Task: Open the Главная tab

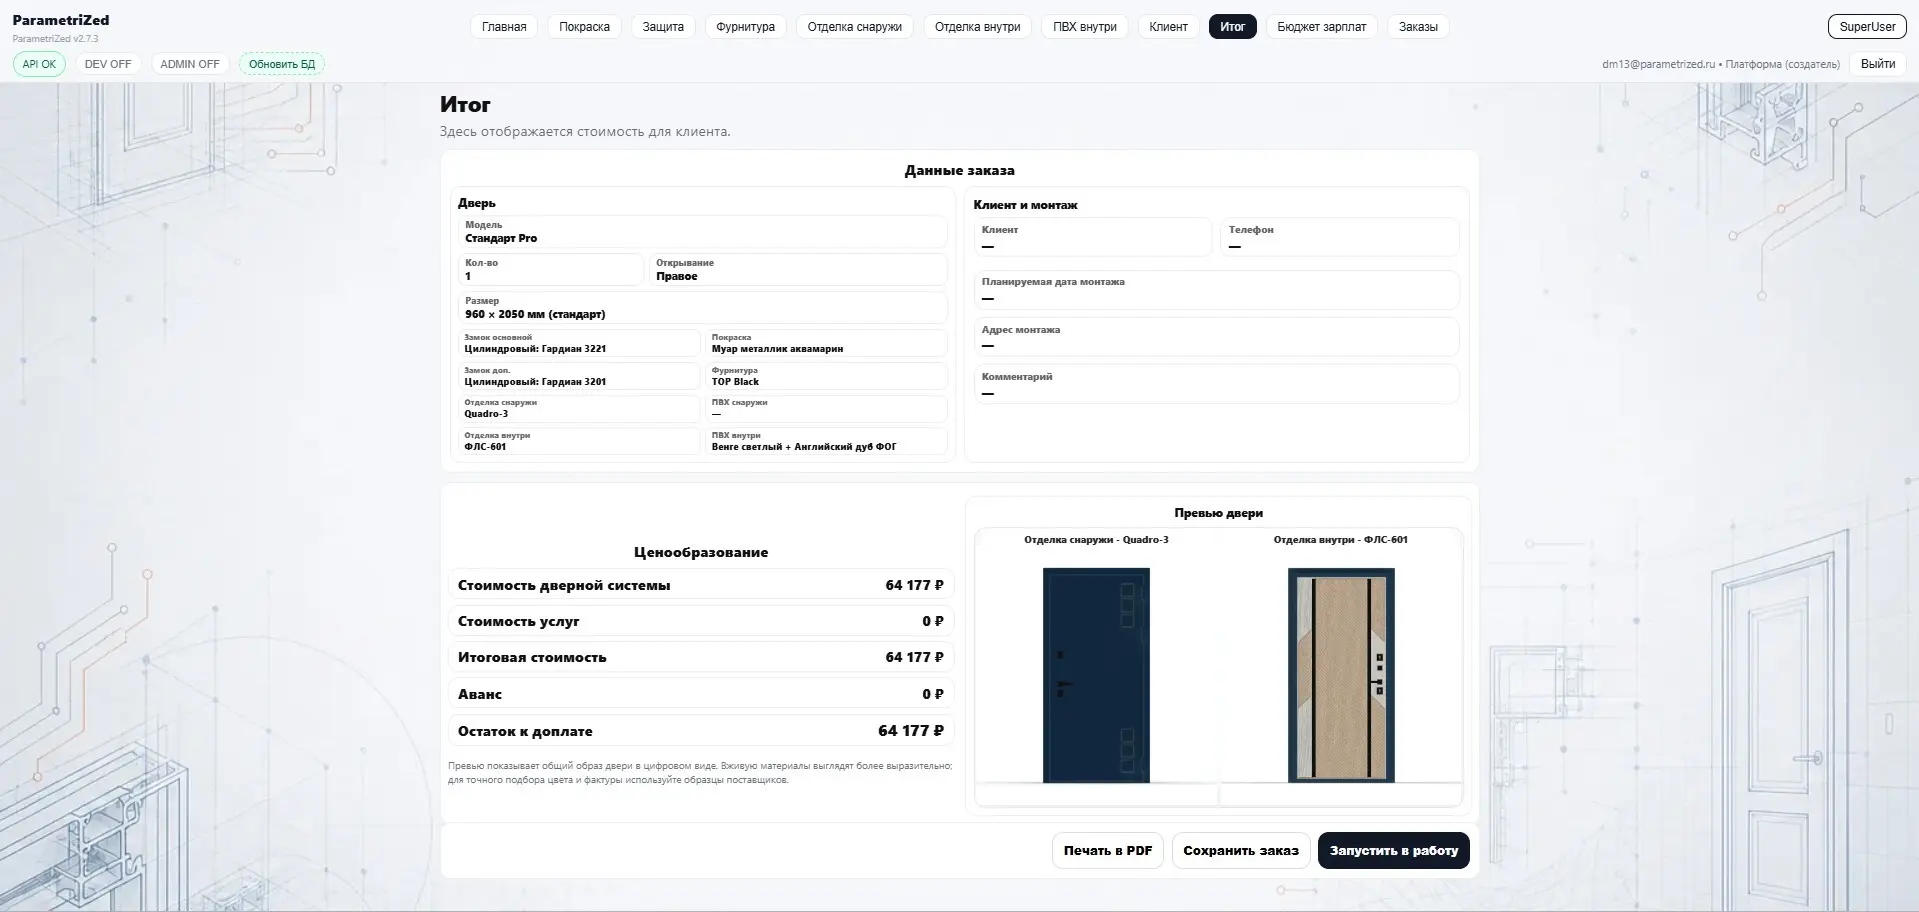Action: pos(504,27)
